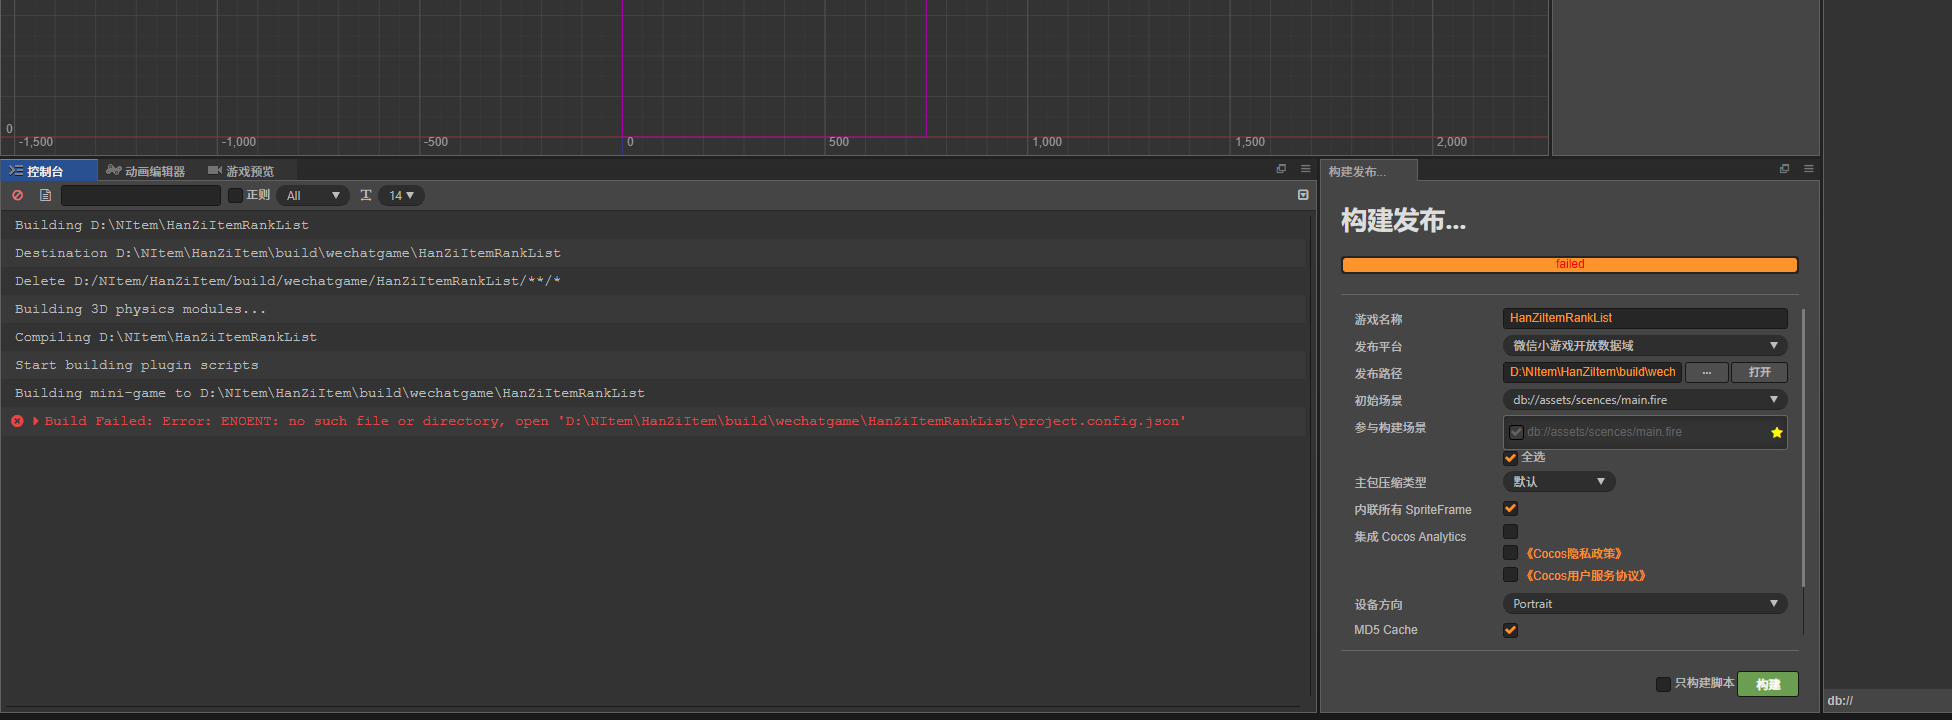The image size is (1952, 720).
Task: Open the 主包压缩类型 dropdown
Action: click(x=1558, y=482)
